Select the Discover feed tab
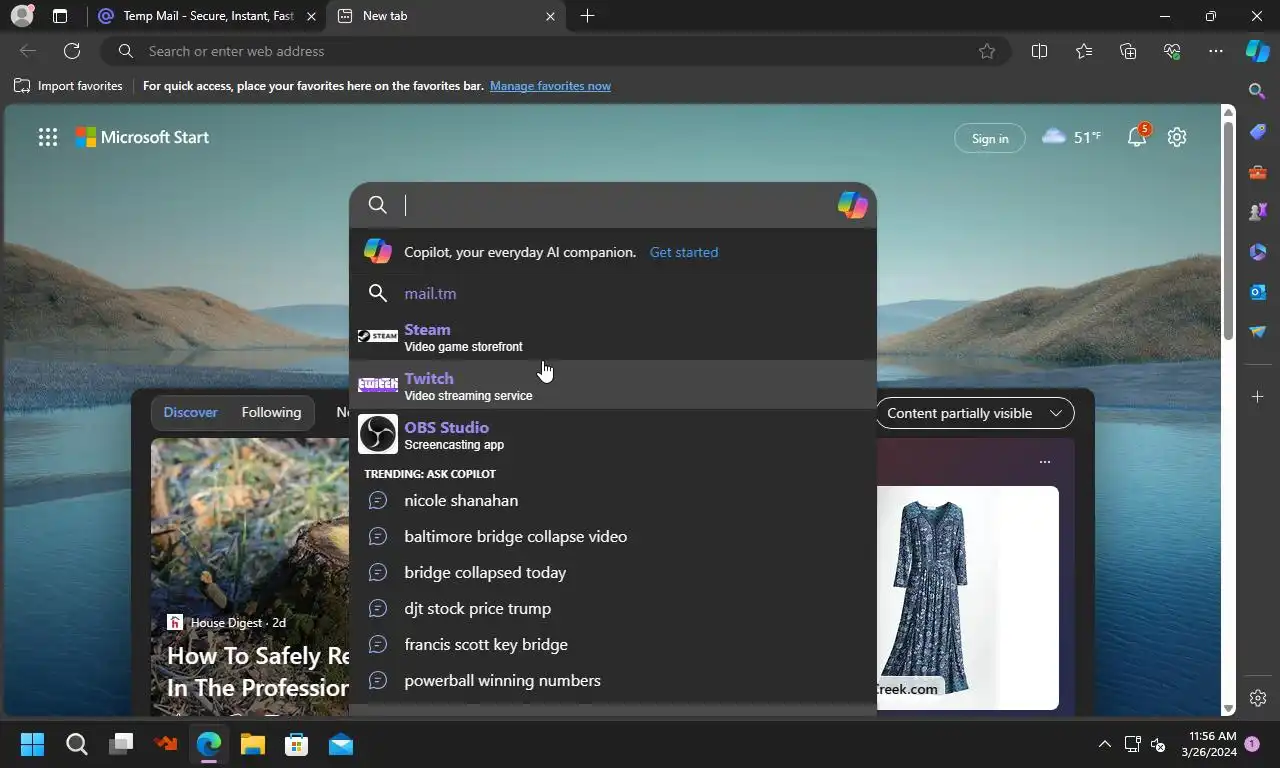The width and height of the screenshot is (1280, 768). point(190,412)
